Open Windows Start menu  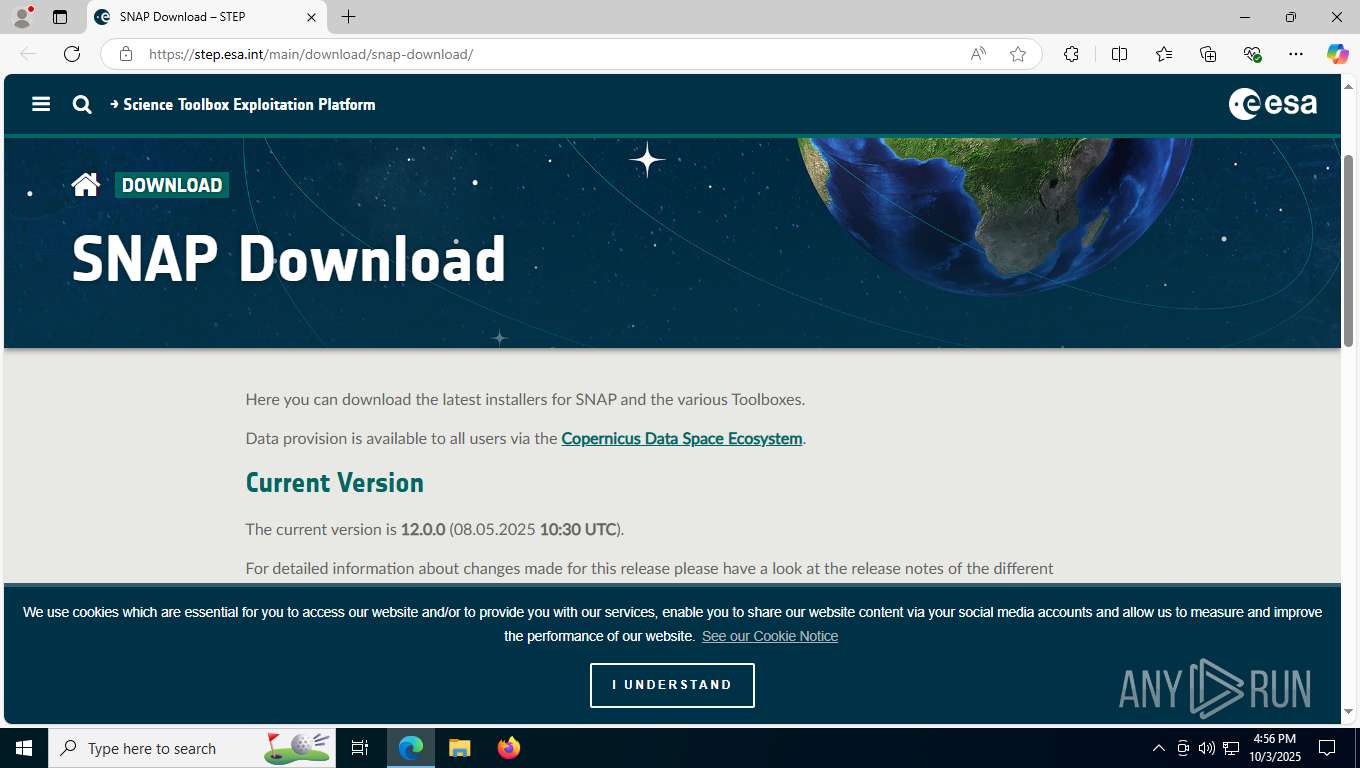24,748
